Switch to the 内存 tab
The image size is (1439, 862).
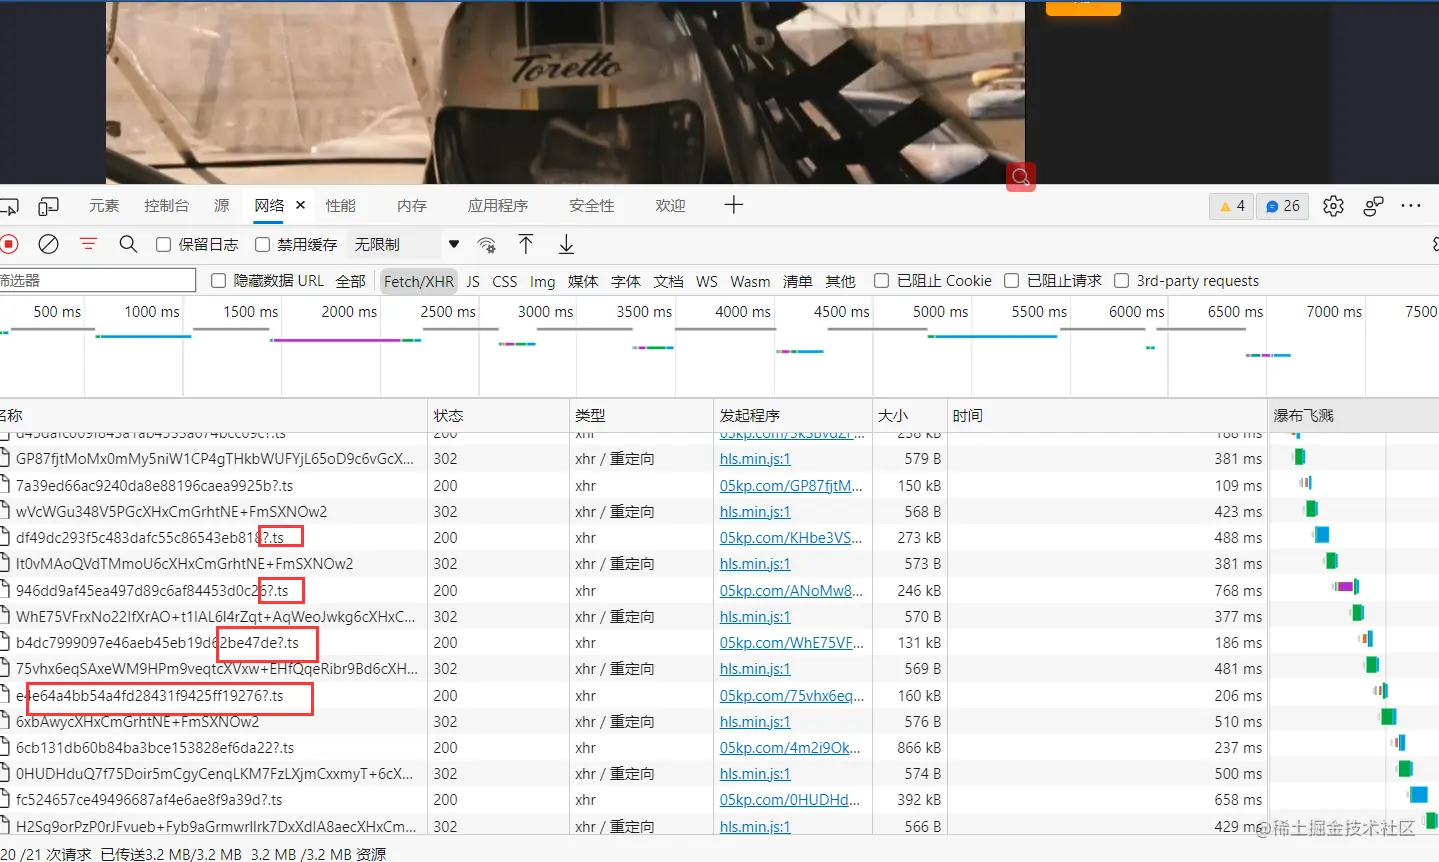(411, 205)
